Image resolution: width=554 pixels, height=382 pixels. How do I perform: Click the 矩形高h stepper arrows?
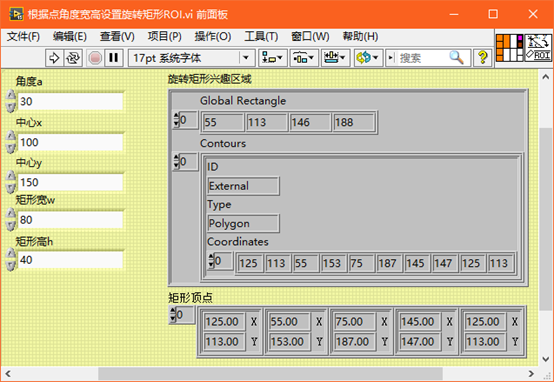[11, 260]
